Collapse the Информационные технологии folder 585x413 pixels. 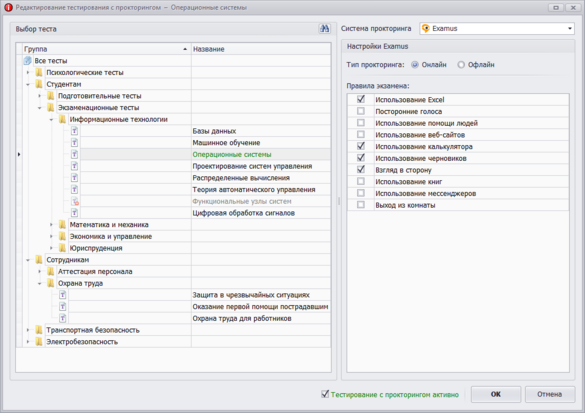(x=51, y=119)
